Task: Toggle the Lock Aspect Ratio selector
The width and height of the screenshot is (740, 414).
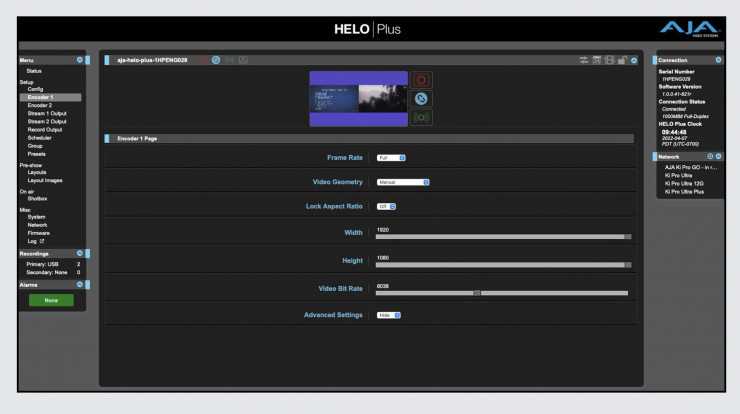Action: (x=387, y=207)
